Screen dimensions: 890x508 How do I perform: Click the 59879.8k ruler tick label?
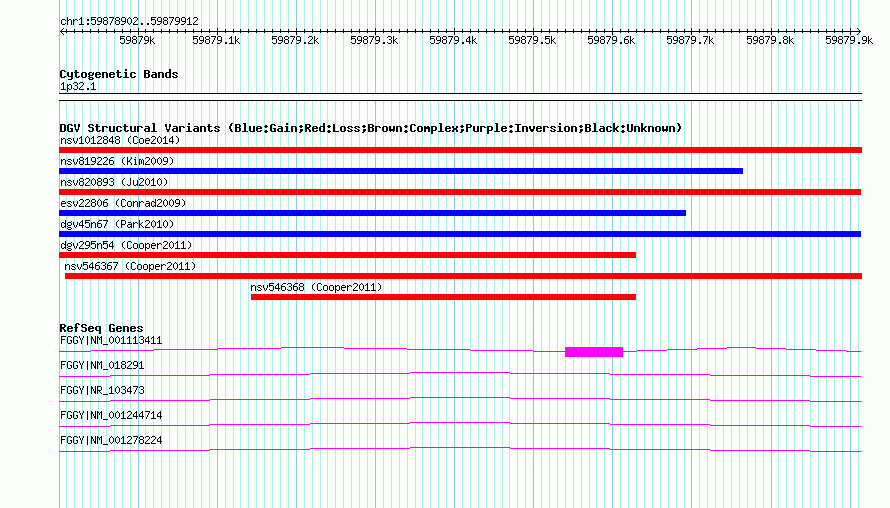(x=770, y=40)
